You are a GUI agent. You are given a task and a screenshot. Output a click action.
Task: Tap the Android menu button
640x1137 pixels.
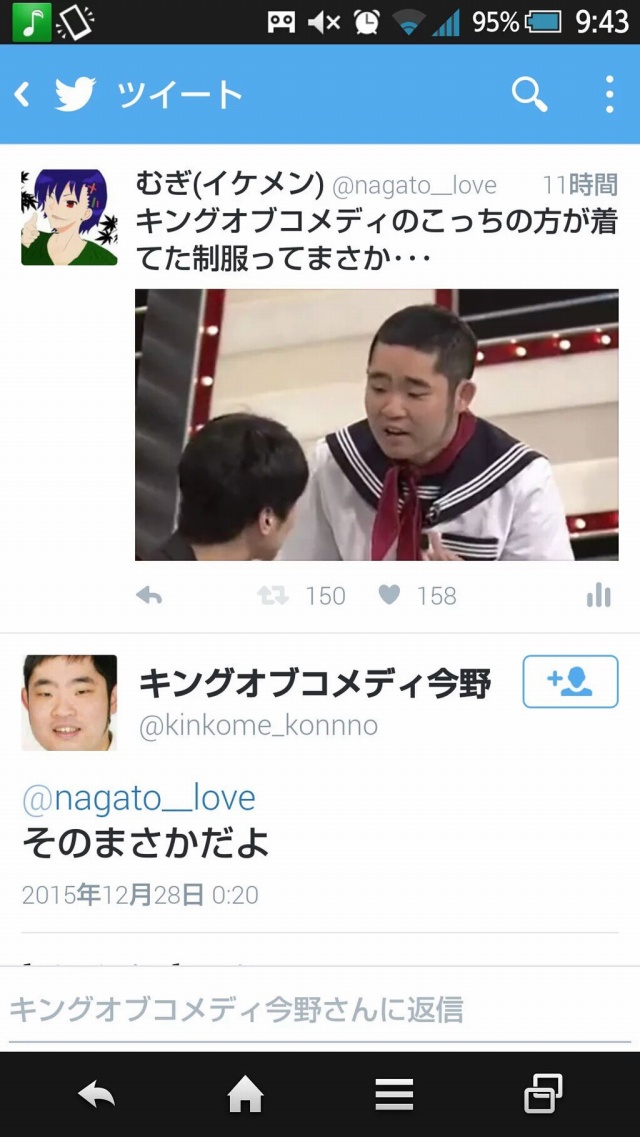(x=395, y=1093)
